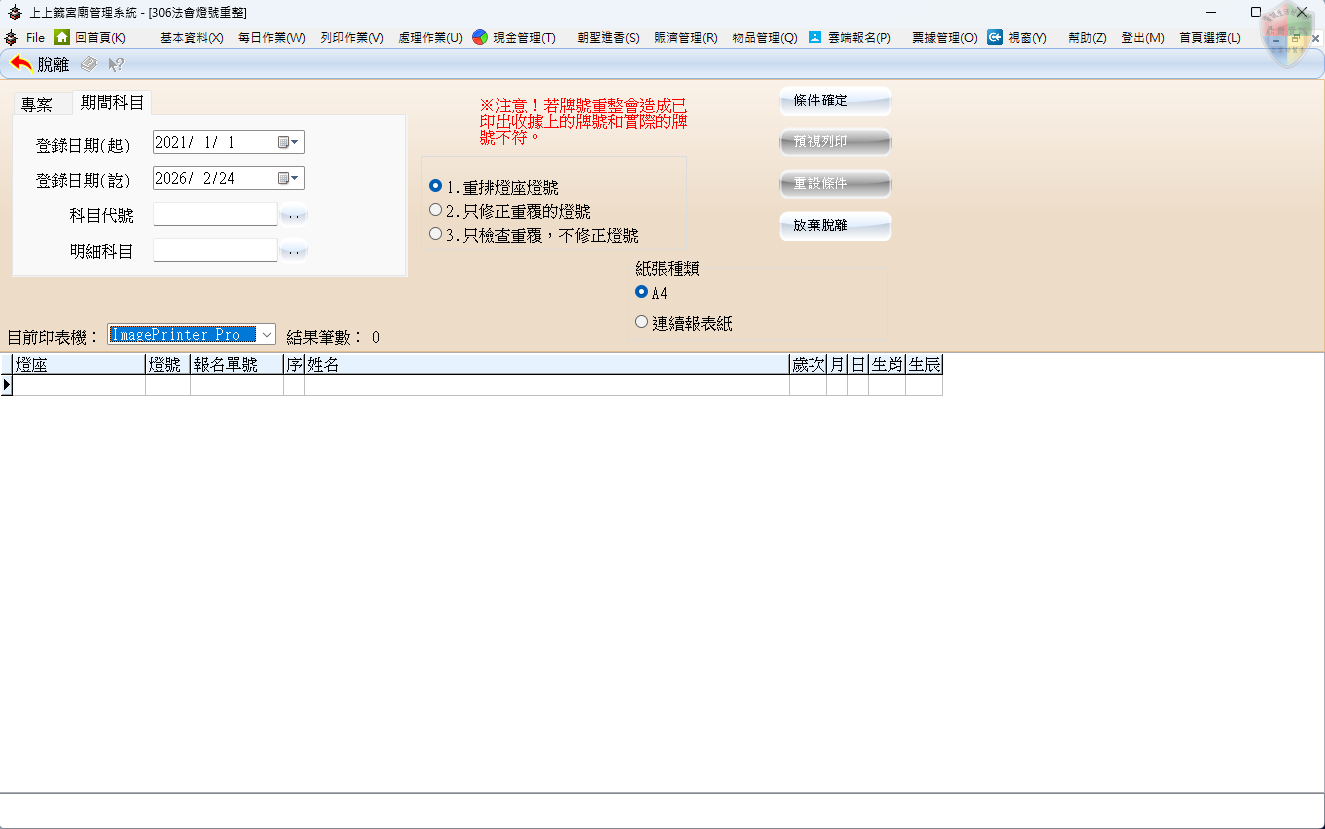This screenshot has width=1325, height=829.
Task: Click the browse button beside 明細科目
Action: [293, 251]
